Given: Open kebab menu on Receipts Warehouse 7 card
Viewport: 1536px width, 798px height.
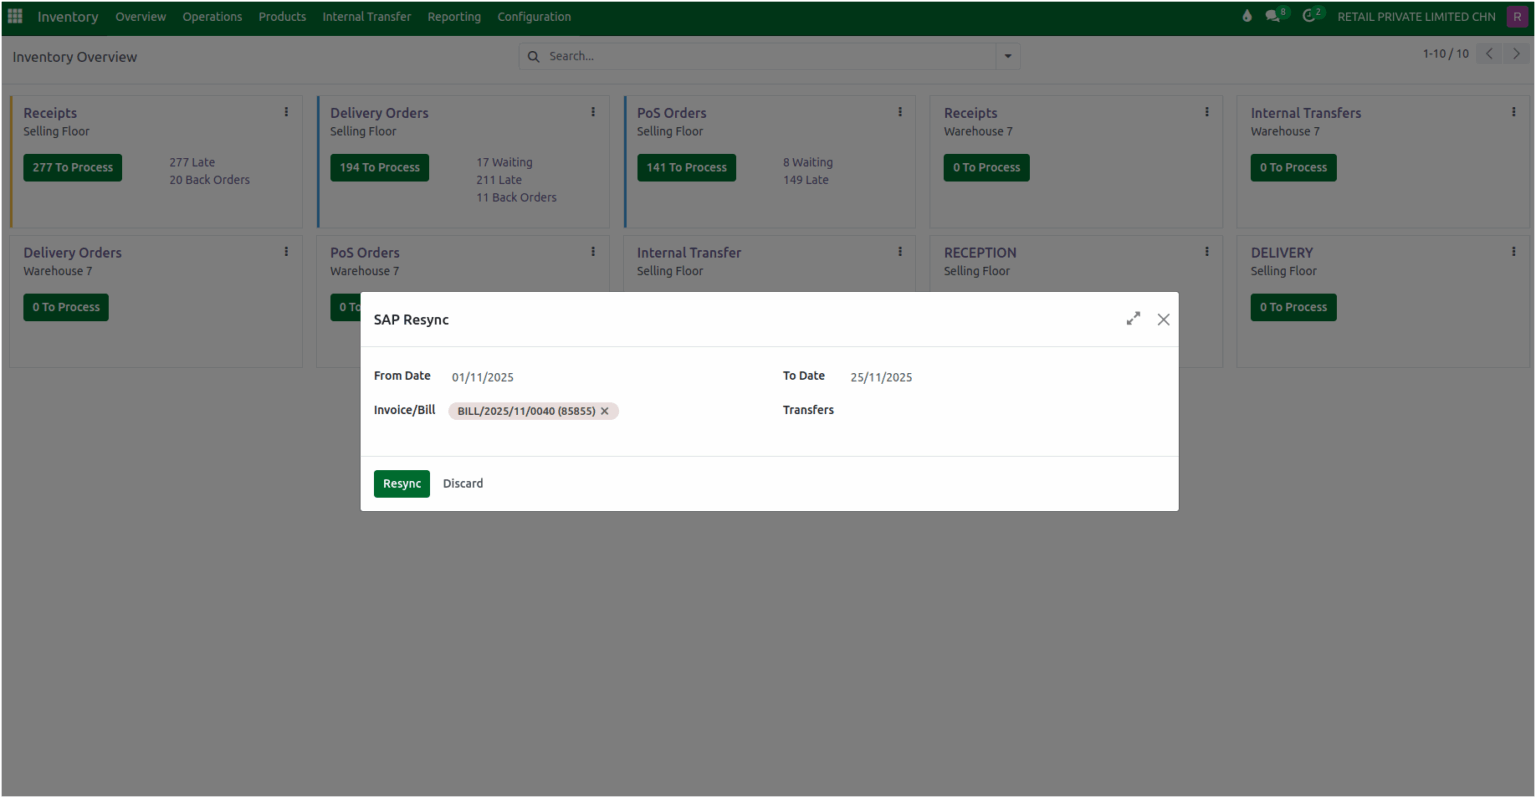Looking at the screenshot, I should pyautogui.click(x=1207, y=112).
